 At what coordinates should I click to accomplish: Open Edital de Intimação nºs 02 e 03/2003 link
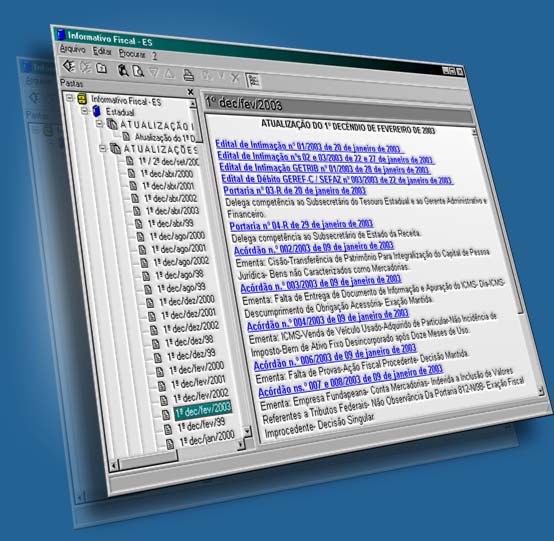click(x=325, y=157)
